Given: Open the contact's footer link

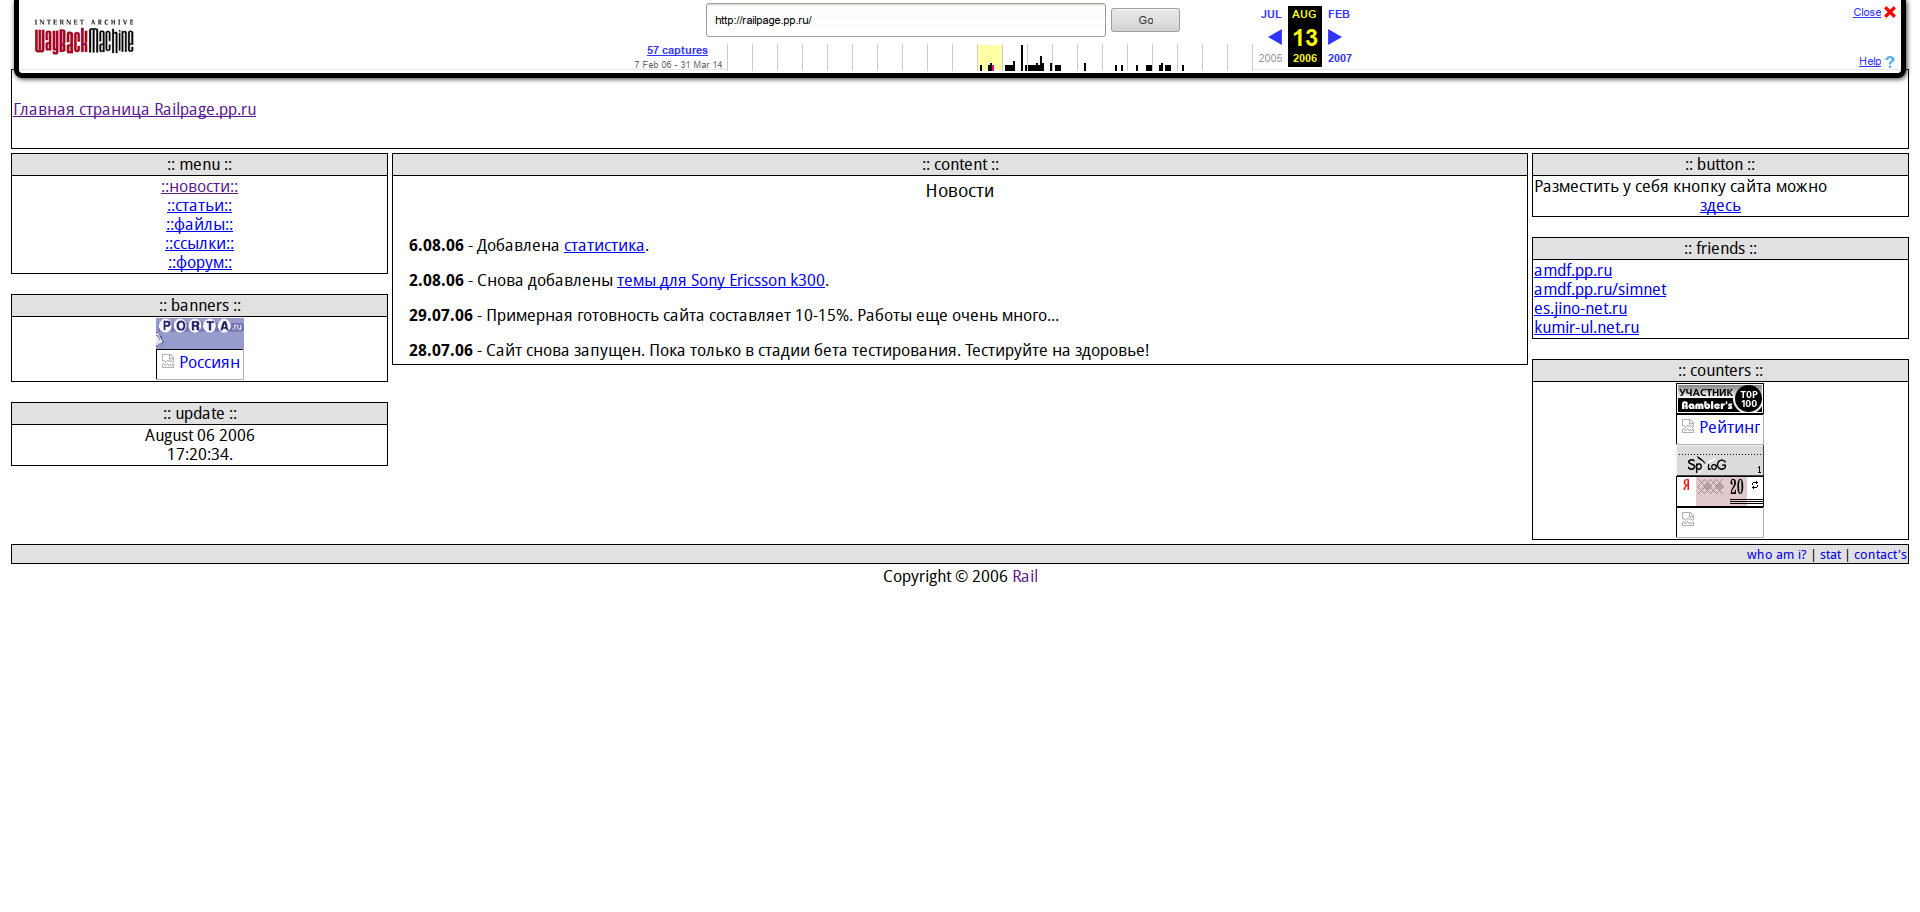Looking at the screenshot, I should 1880,555.
